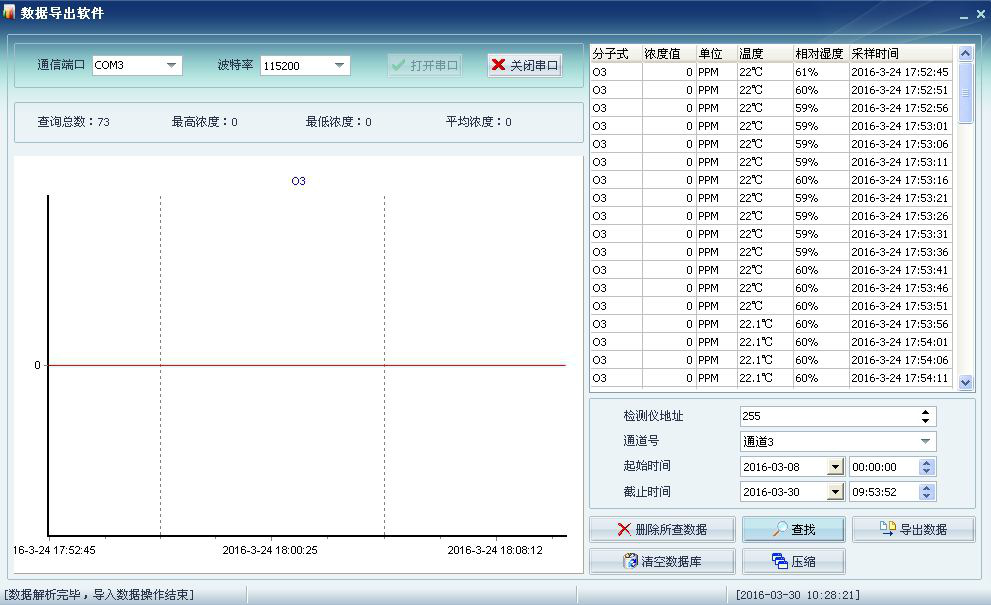Screen dimensions: 991x605
Task: Decrease start time 00:00:00 with spinner down
Action: (927, 472)
